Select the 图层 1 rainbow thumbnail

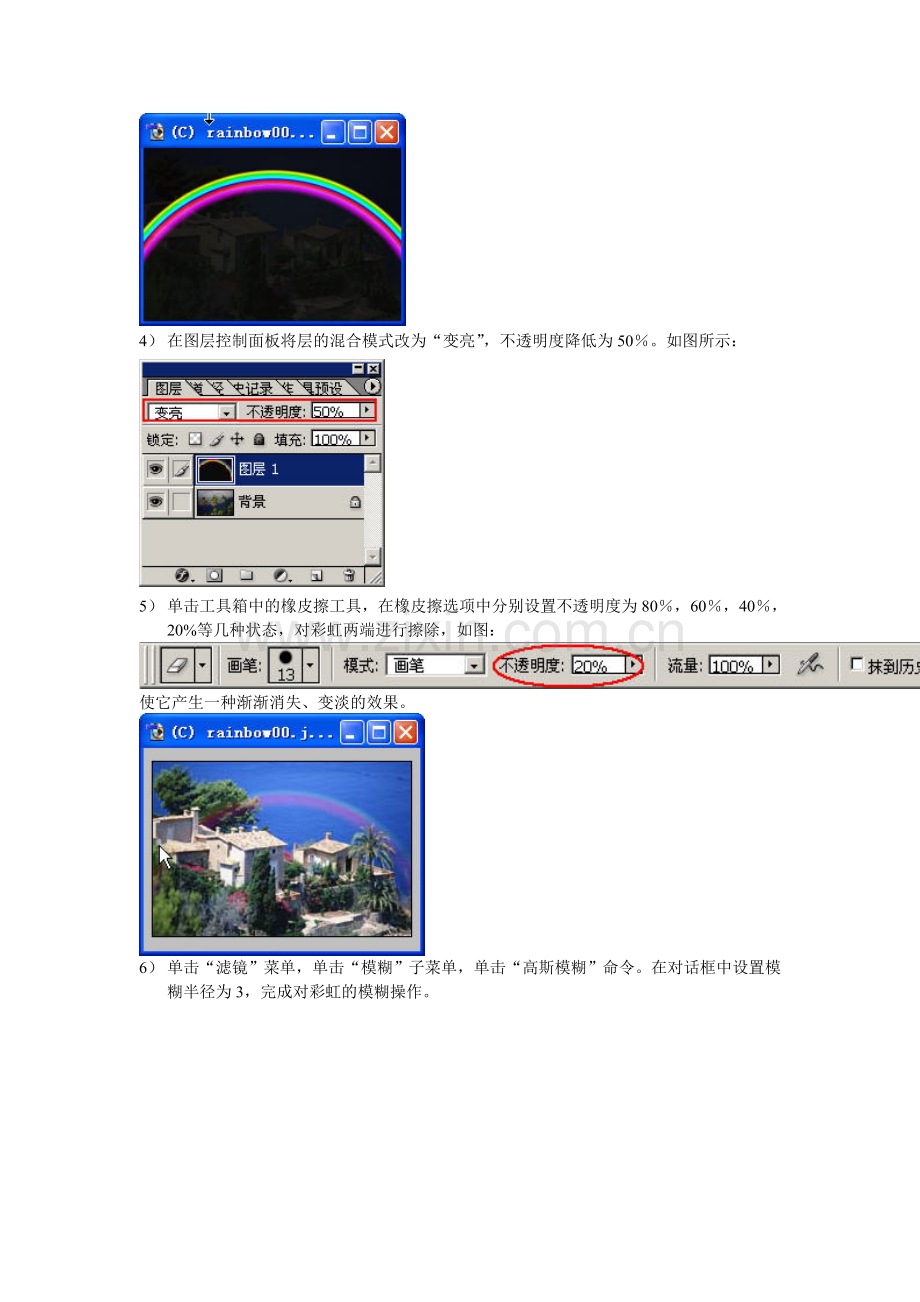coord(215,469)
